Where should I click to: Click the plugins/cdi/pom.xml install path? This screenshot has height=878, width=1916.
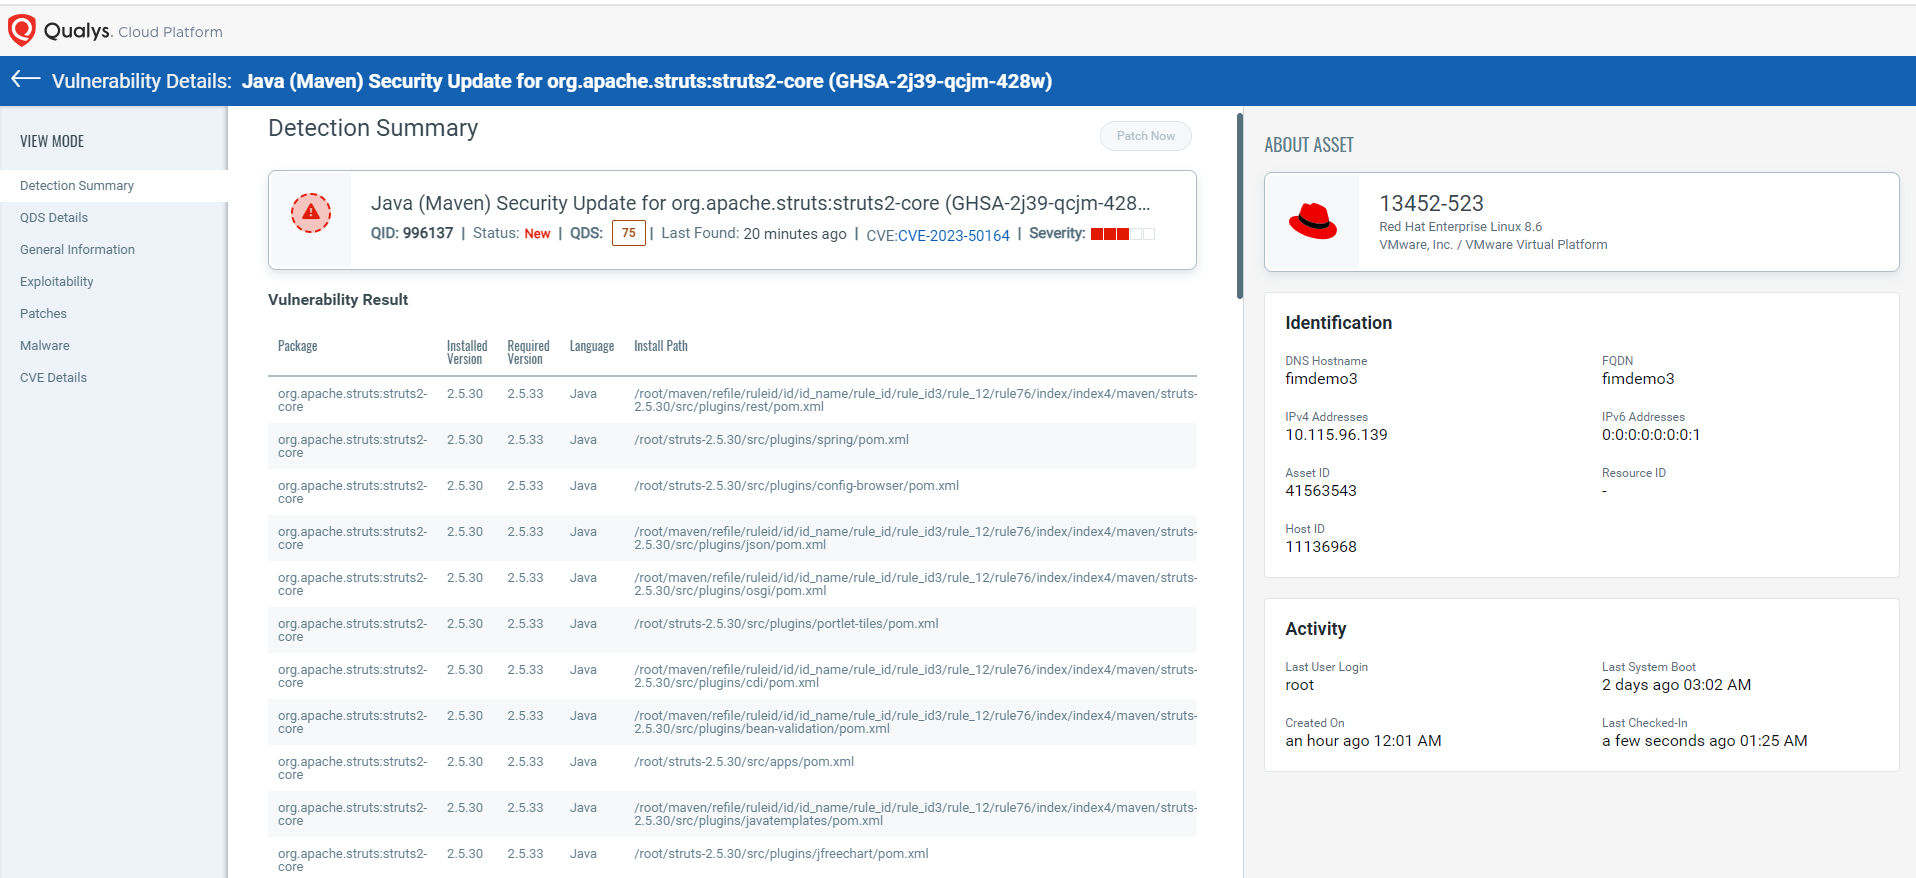(915, 676)
